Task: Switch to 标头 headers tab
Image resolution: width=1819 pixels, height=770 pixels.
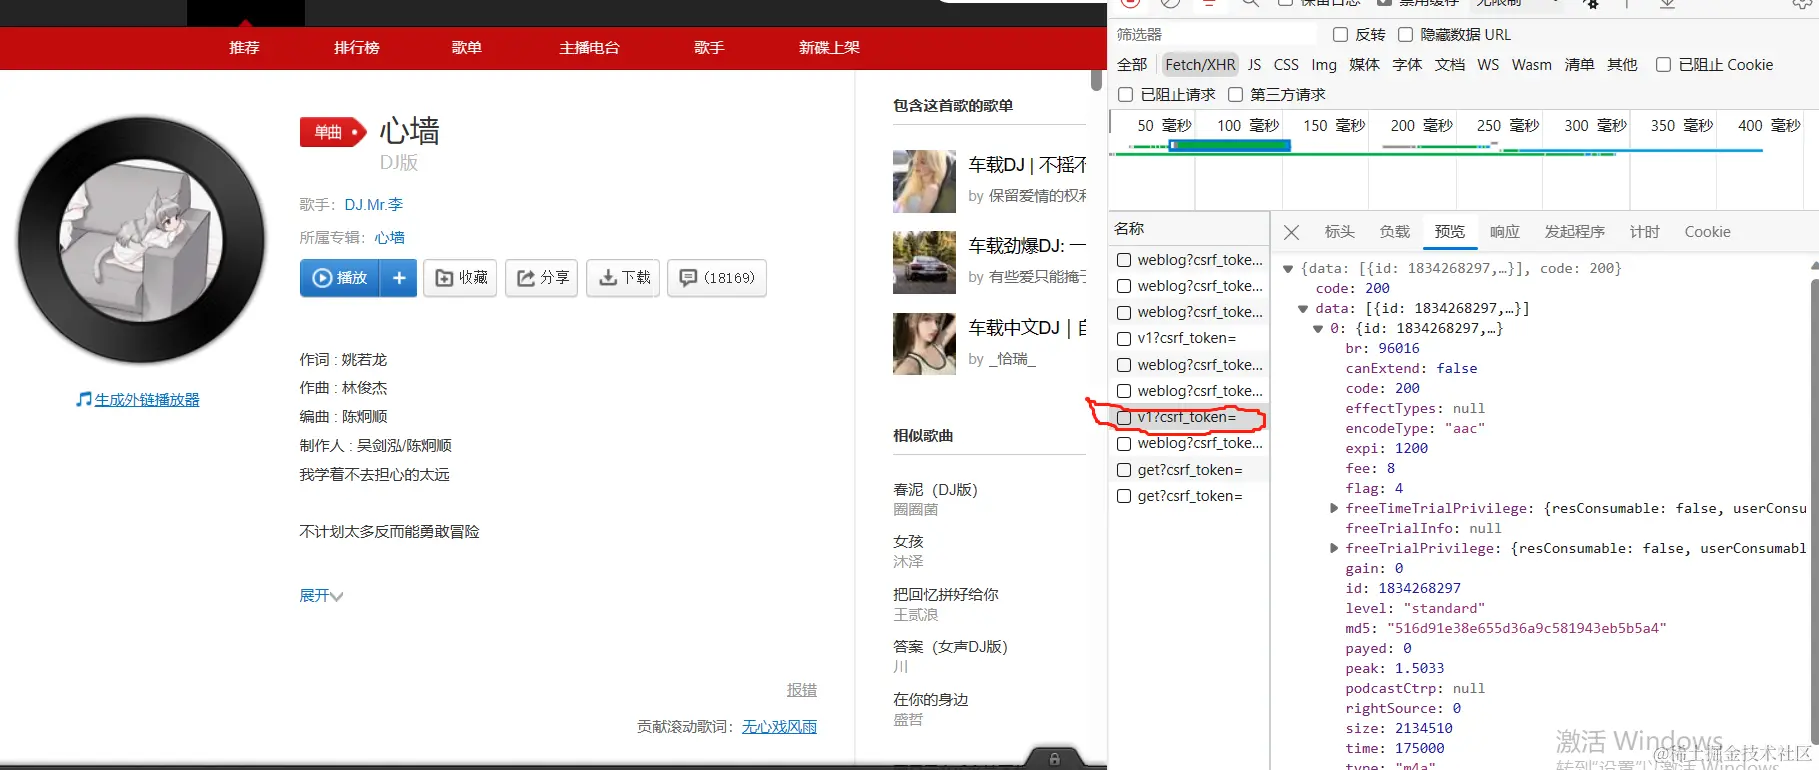Action: pos(1339,232)
